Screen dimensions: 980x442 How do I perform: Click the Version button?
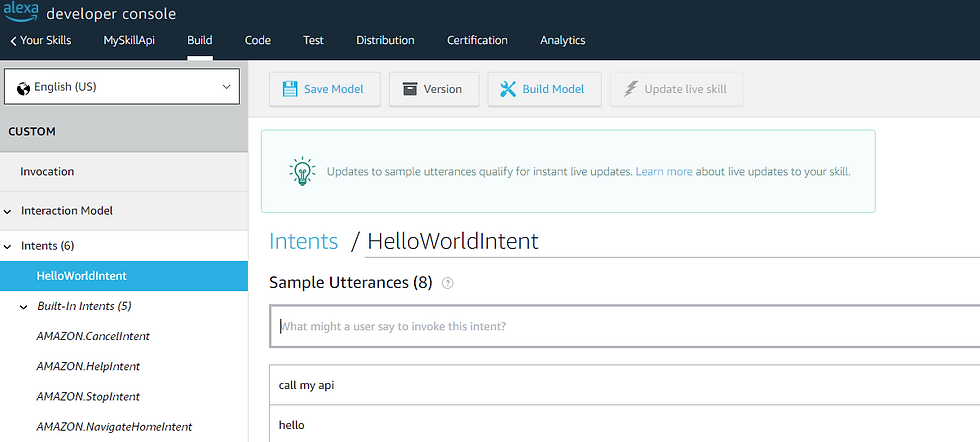pyautogui.click(x=434, y=89)
